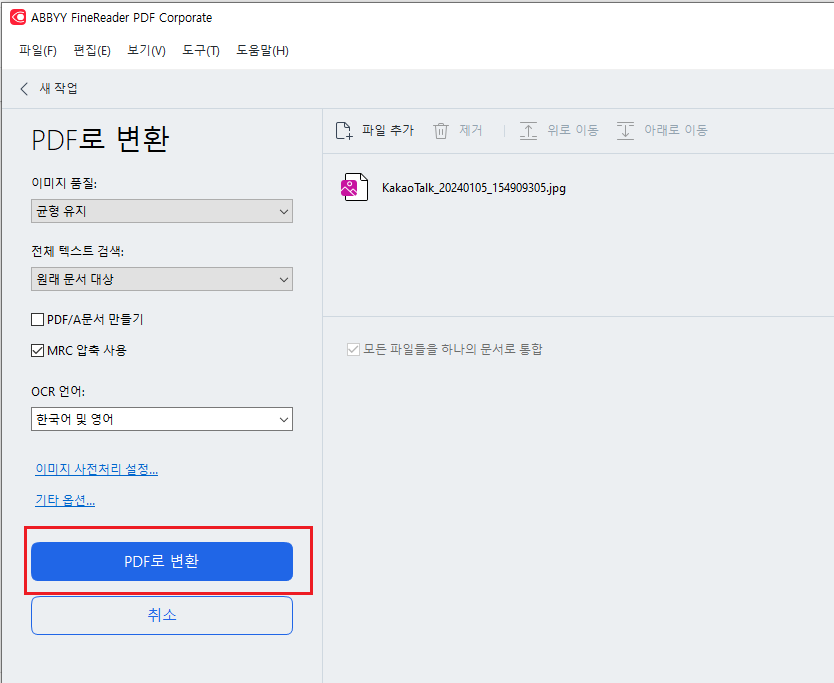Open the 편집(E) menu
The height and width of the screenshot is (683, 834).
pos(92,51)
